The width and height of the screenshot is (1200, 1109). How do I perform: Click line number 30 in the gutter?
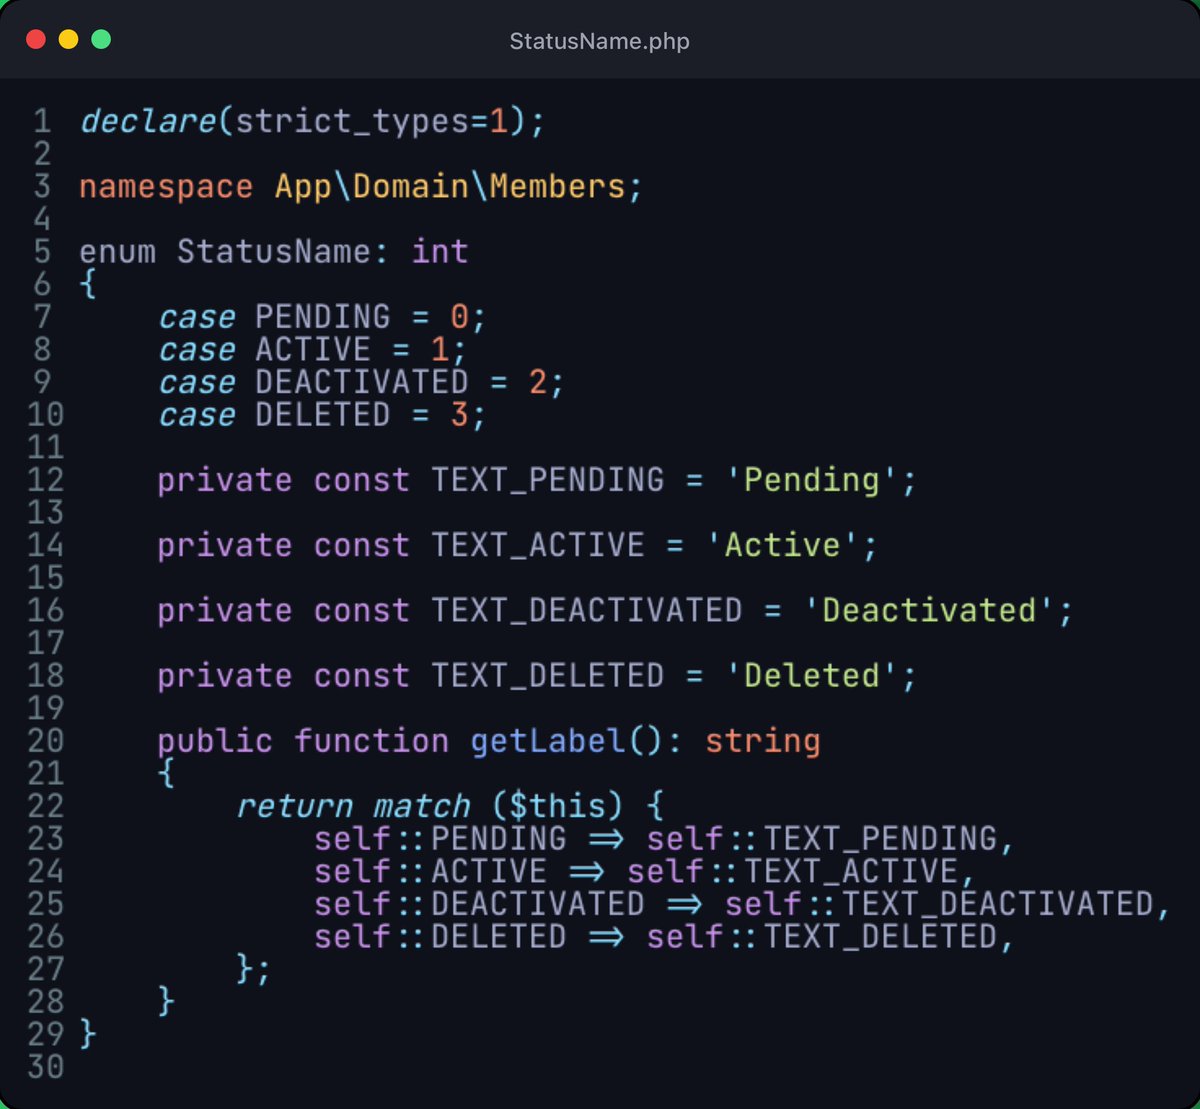click(x=46, y=1067)
